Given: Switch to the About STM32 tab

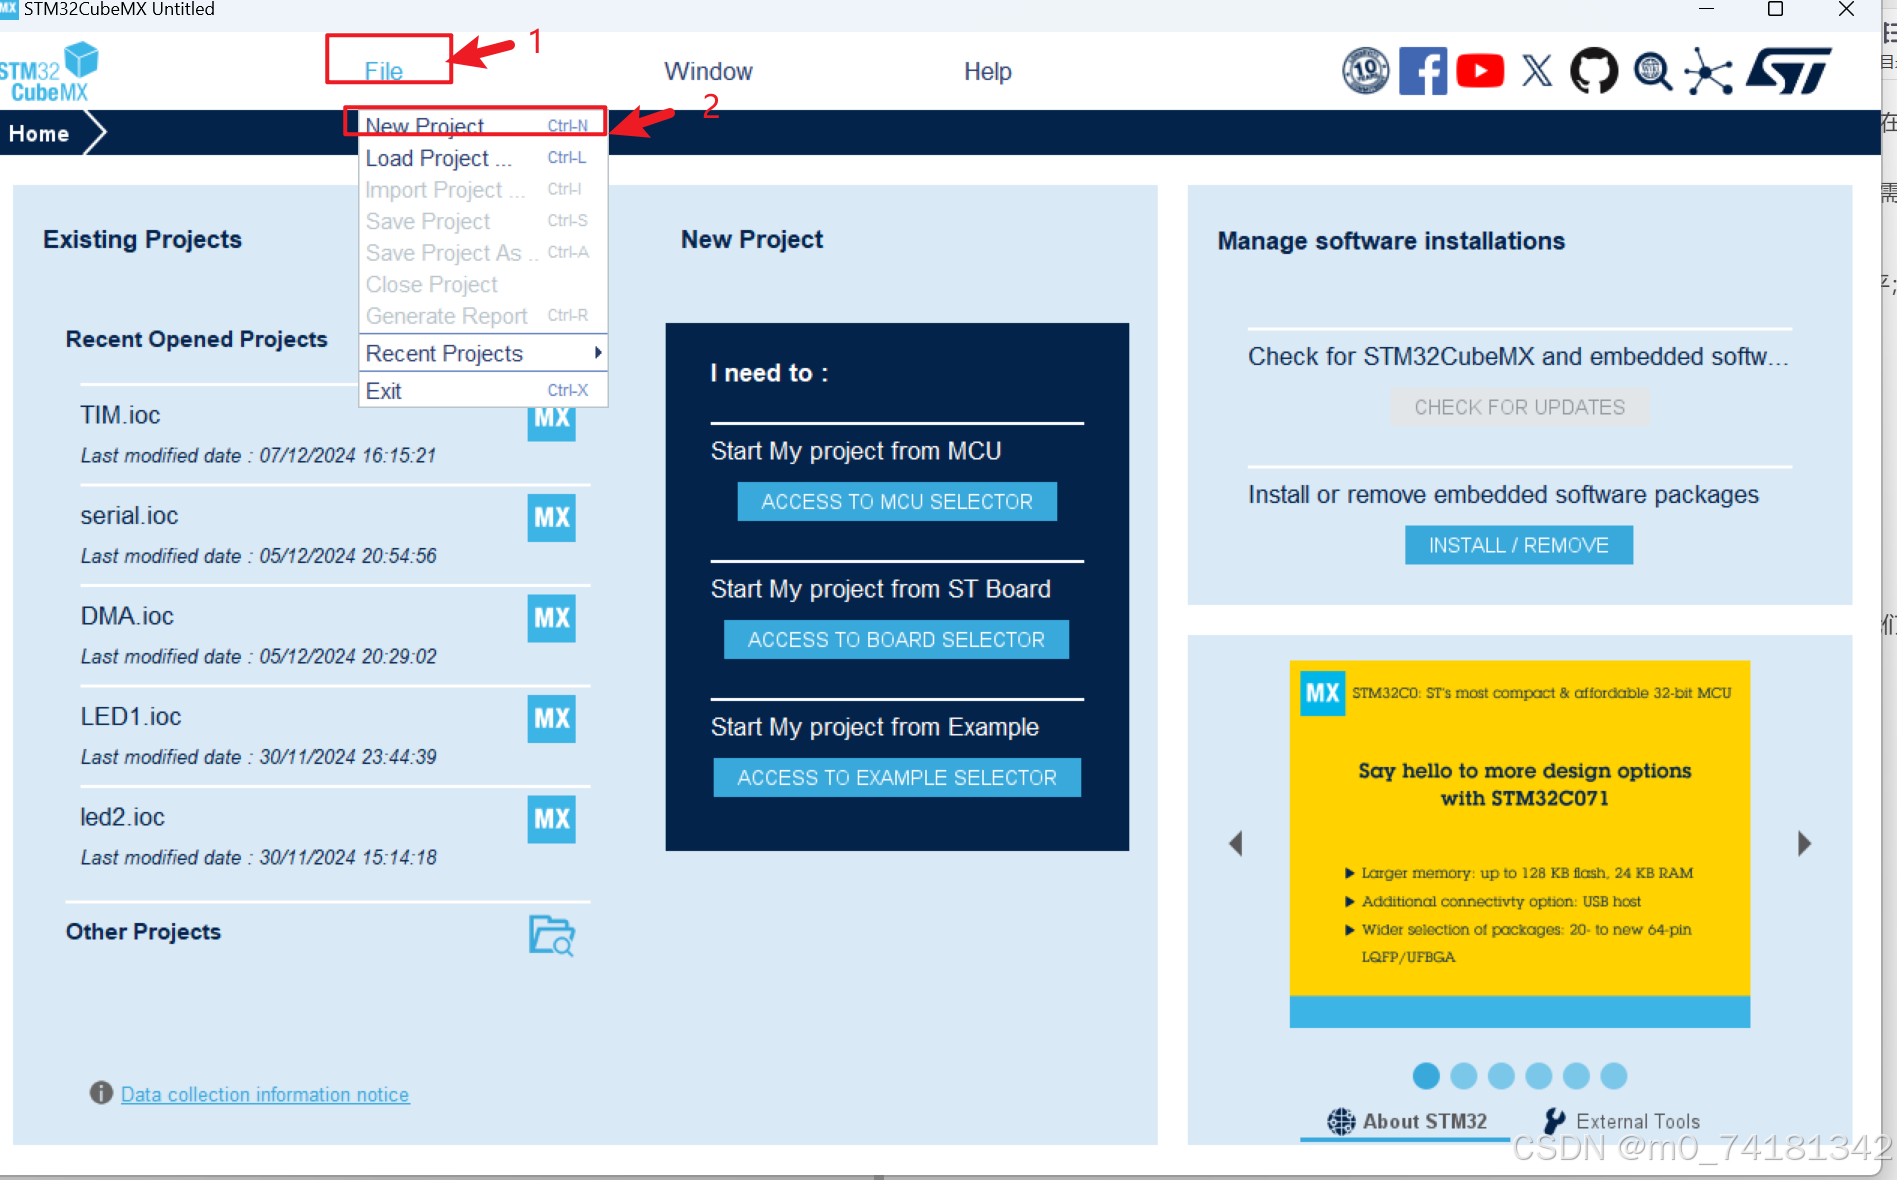Looking at the screenshot, I should tap(1405, 1121).
